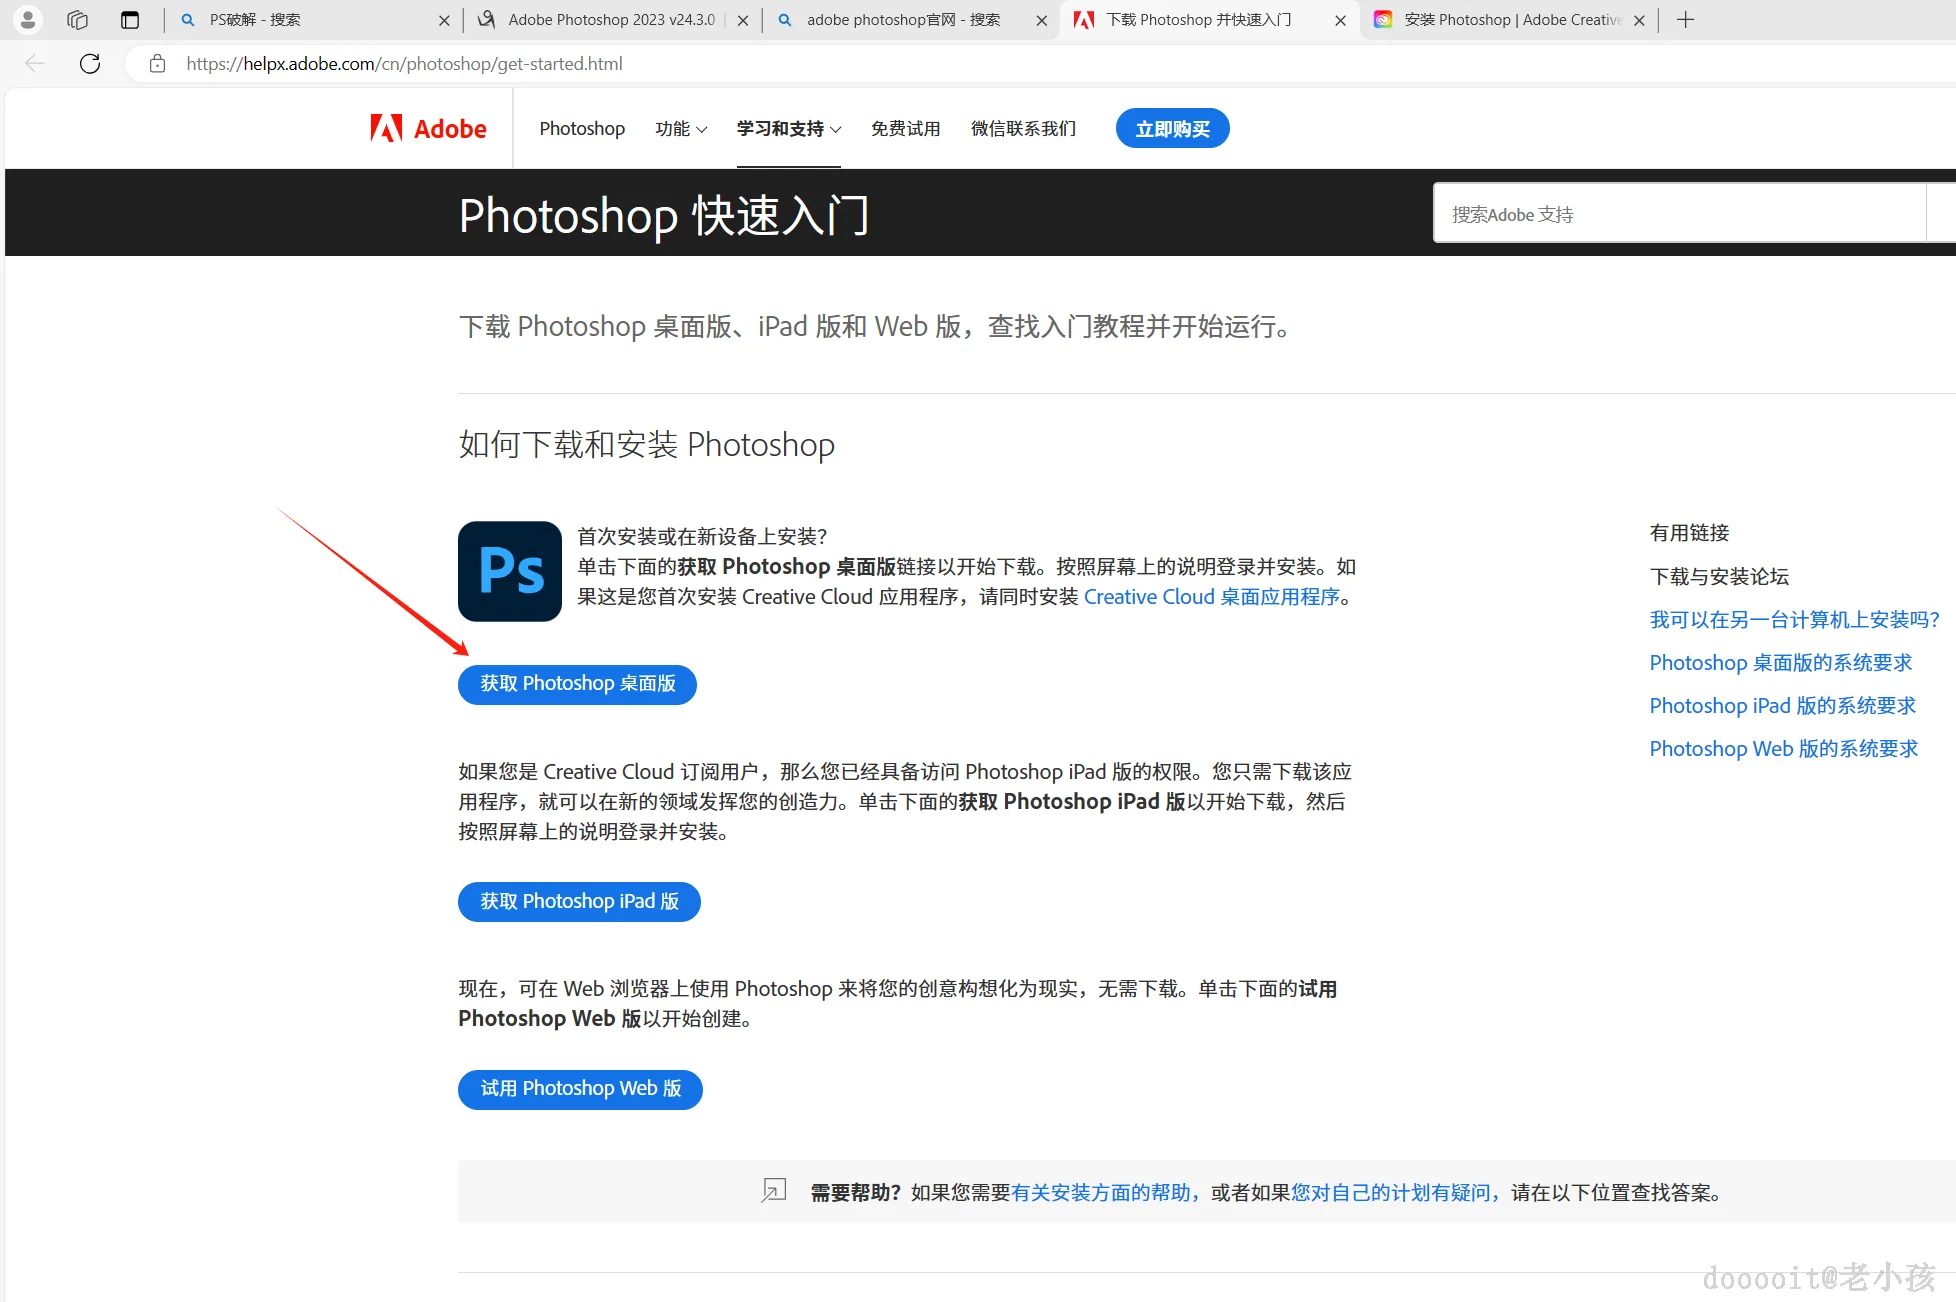1956x1302 pixels.
Task: Click the 立即购买 button
Action: coord(1172,129)
